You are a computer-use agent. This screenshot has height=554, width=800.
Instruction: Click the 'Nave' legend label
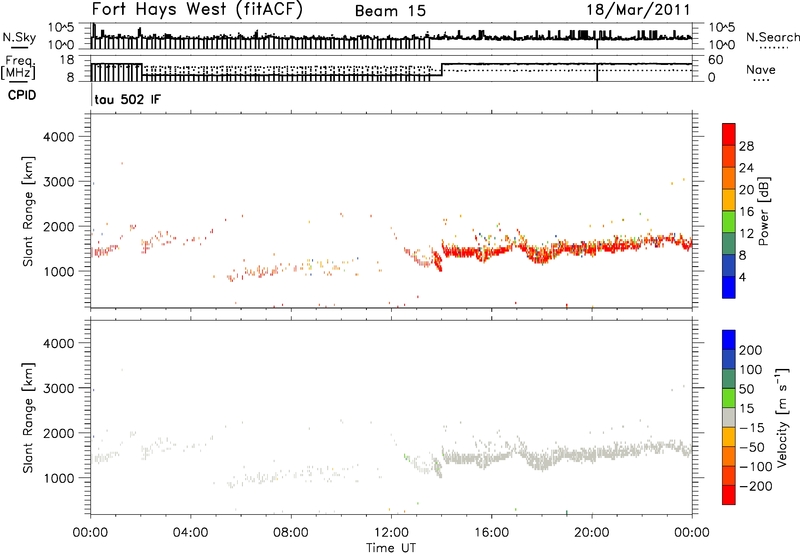pyautogui.click(x=761, y=70)
